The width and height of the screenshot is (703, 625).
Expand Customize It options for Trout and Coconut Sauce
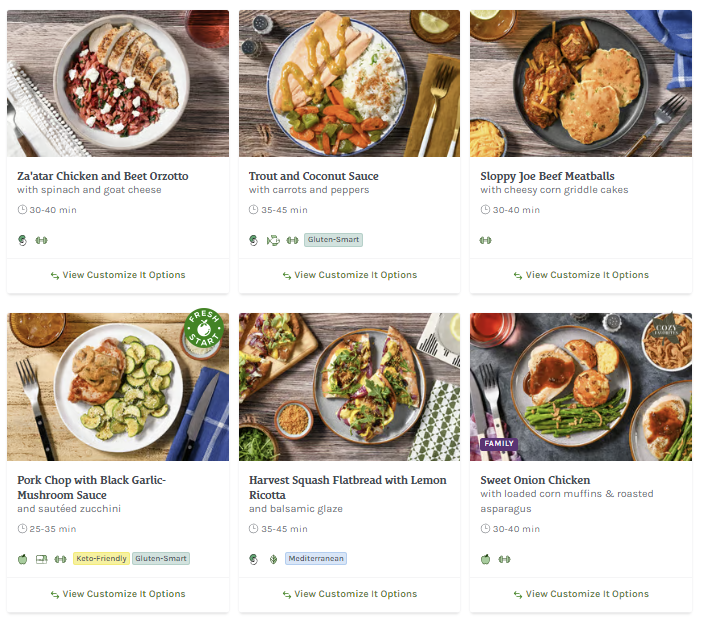coord(349,275)
